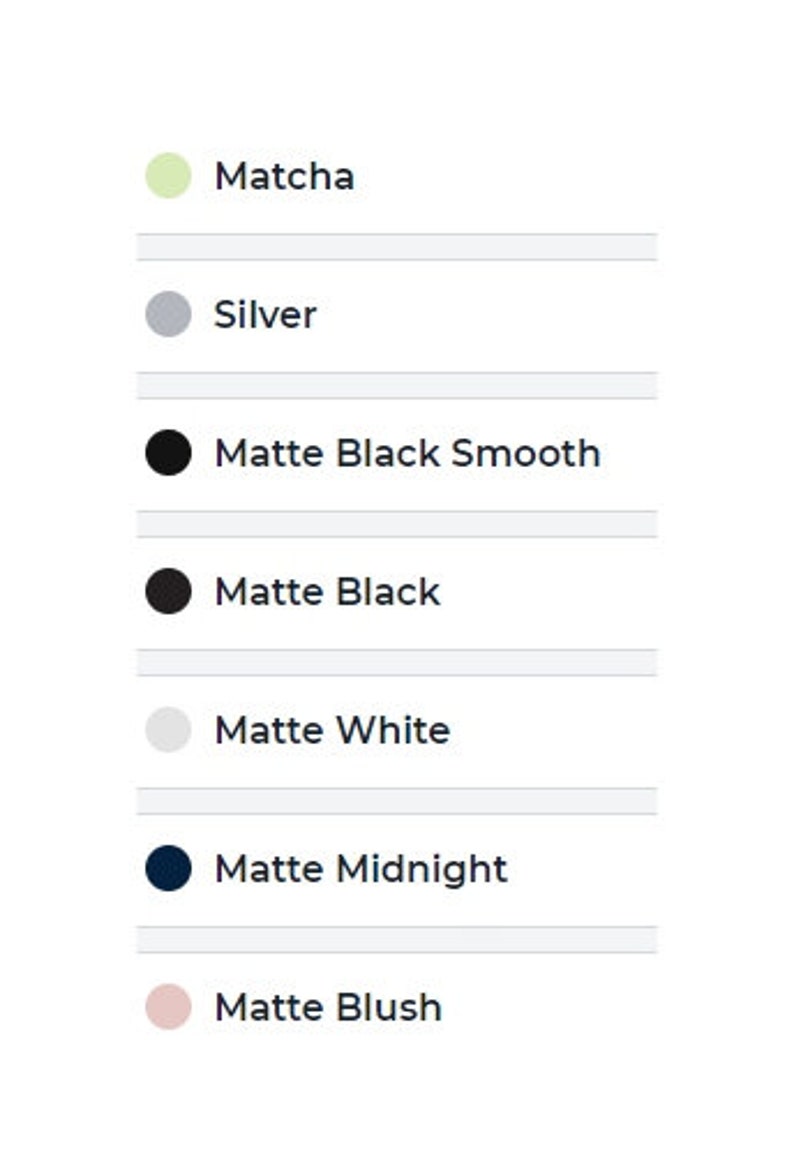This screenshot has width=794, height=1173.
Task: Click the Silver text label
Action: coord(265,315)
